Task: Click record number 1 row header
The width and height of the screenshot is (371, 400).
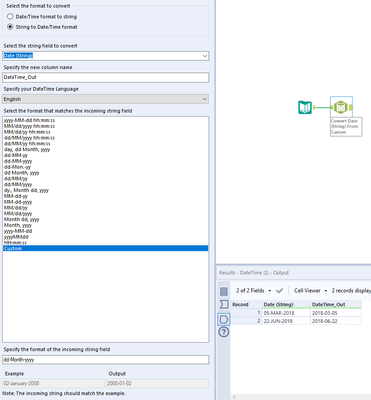Action: pyautogui.click(x=246, y=313)
